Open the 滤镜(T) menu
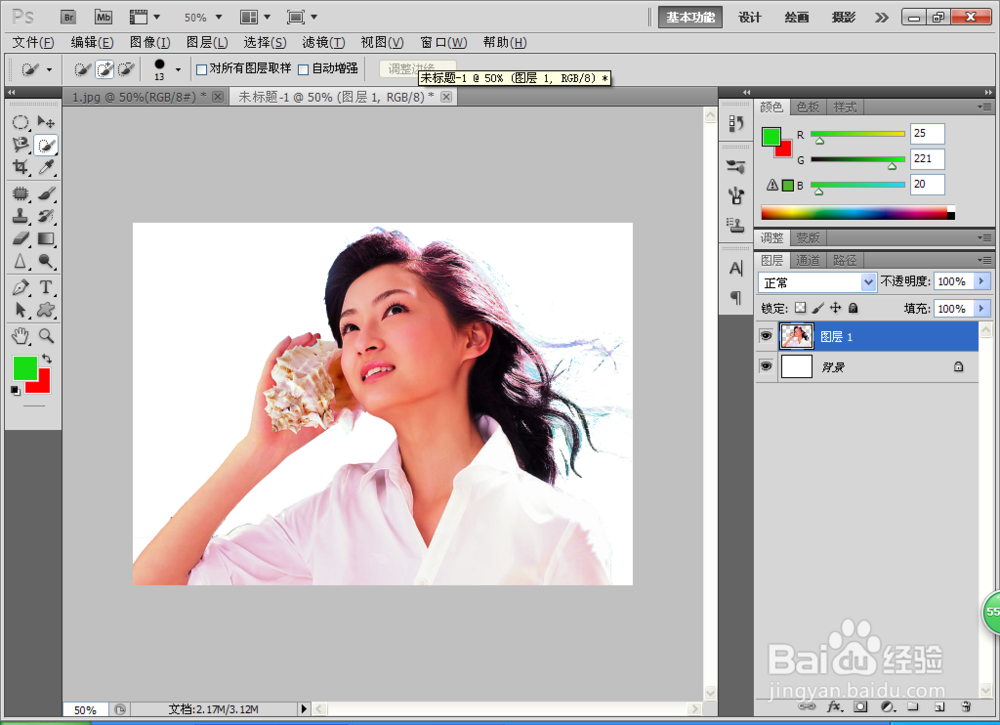The image size is (1000, 725). click(323, 43)
